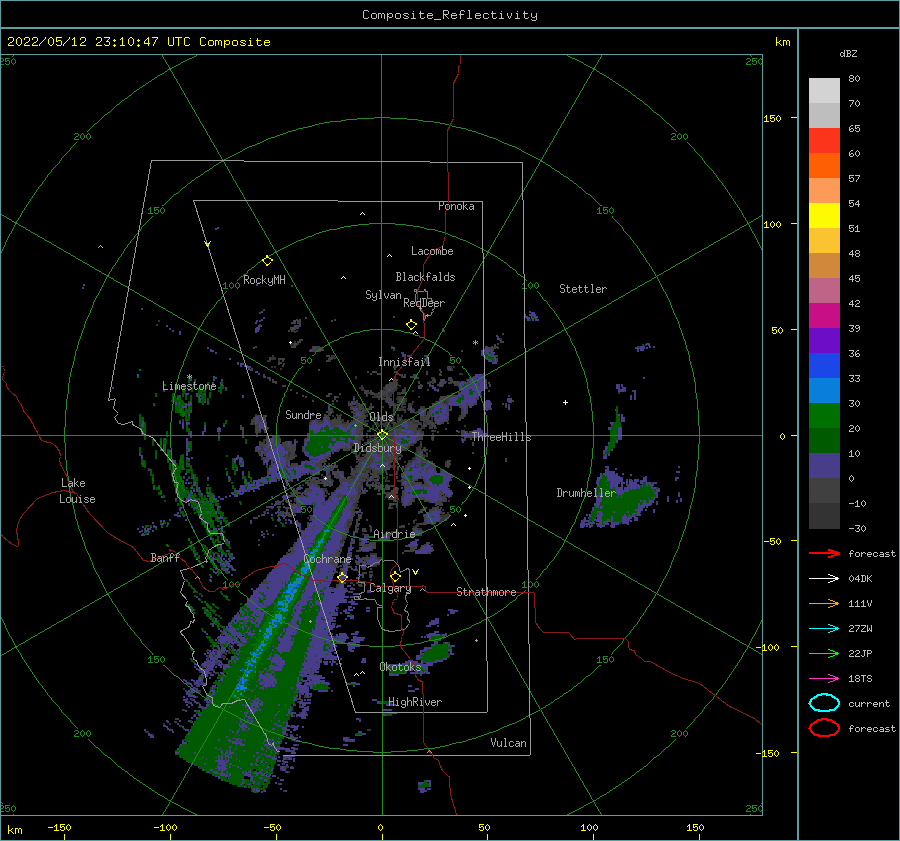Image resolution: width=900 pixels, height=841 pixels.
Task: Select the yellow 51-54 dBZ swatch
Action: tap(824, 216)
